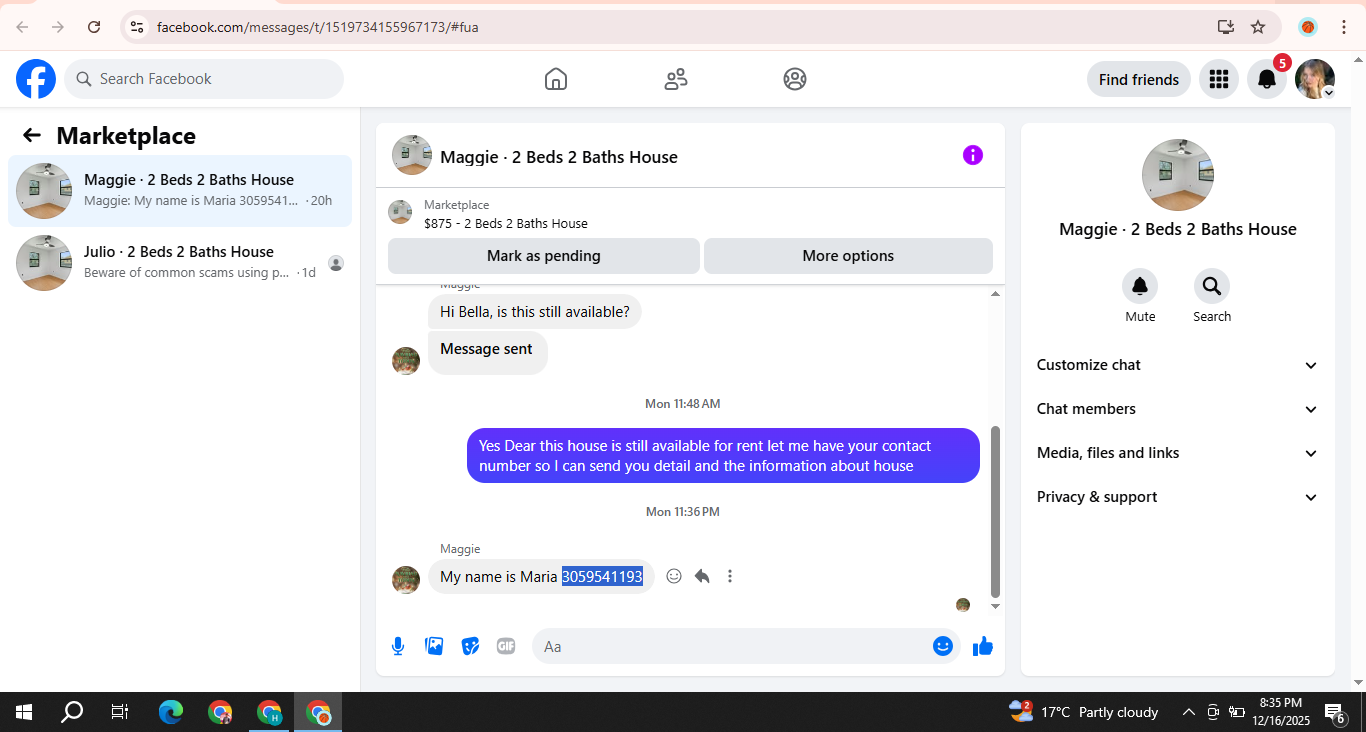Bookmark this page with the star icon

(x=1258, y=27)
